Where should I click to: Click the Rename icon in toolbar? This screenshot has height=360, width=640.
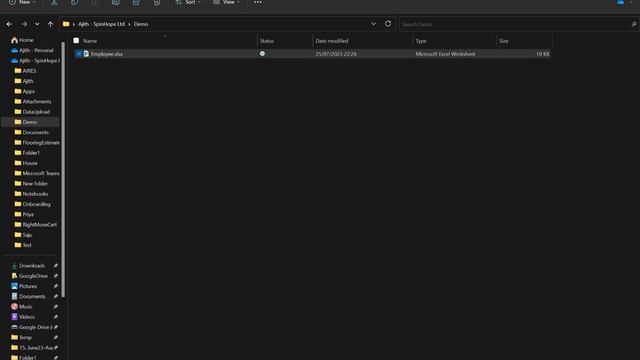(116, 2)
